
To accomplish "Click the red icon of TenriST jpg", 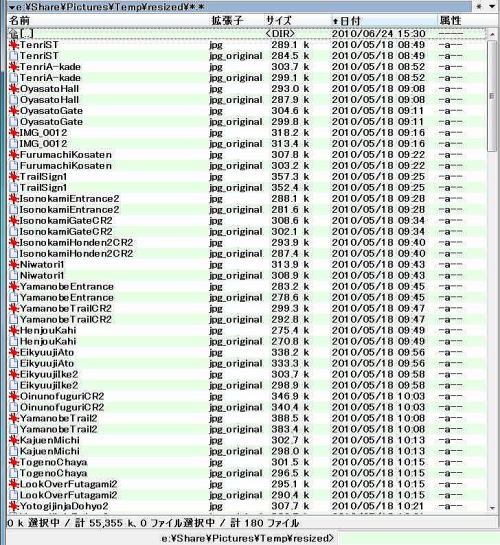I will click(14, 45).
